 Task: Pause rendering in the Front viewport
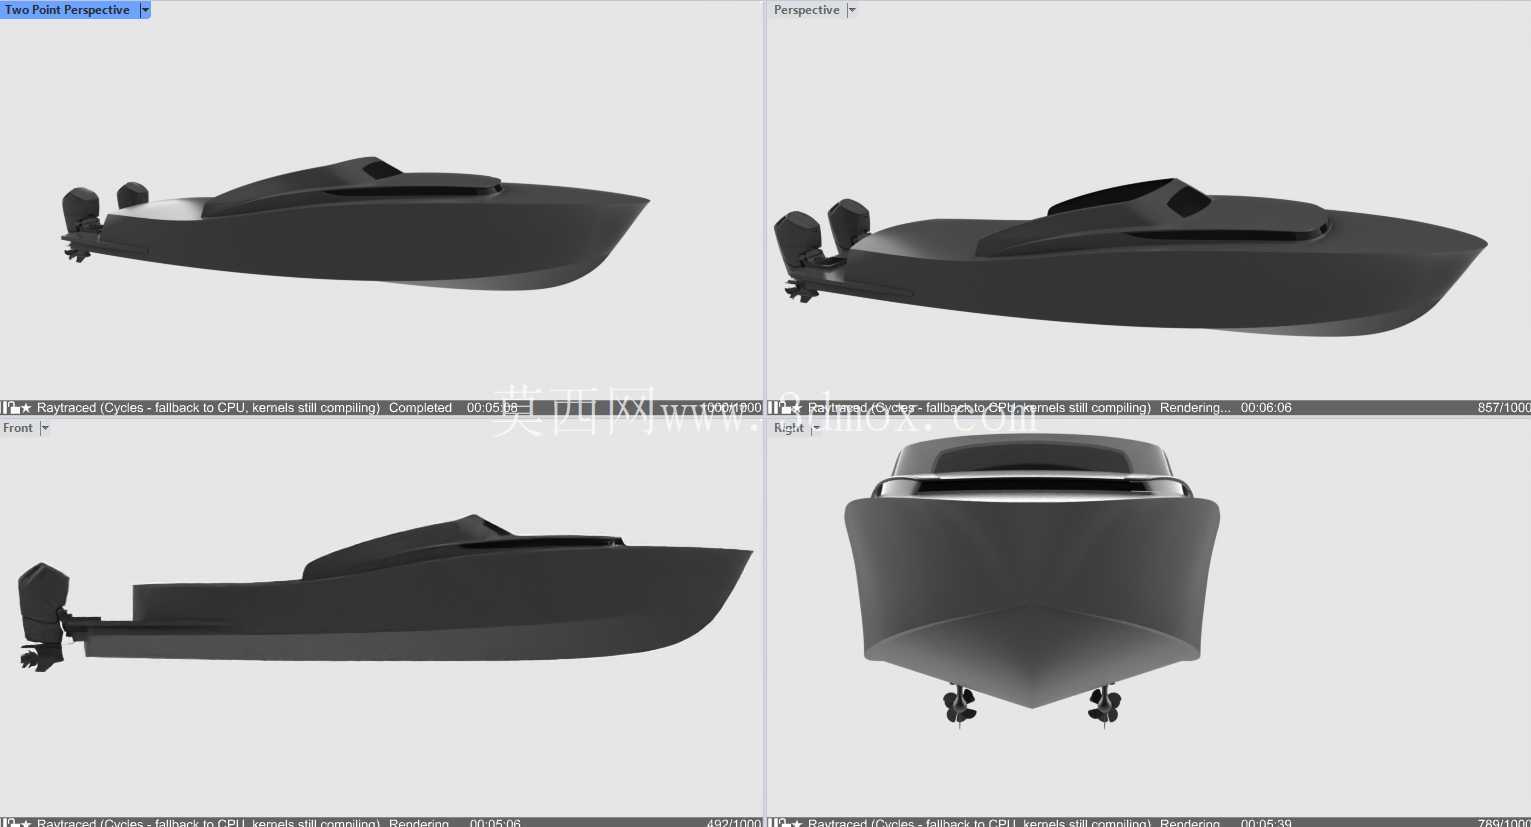[5, 823]
